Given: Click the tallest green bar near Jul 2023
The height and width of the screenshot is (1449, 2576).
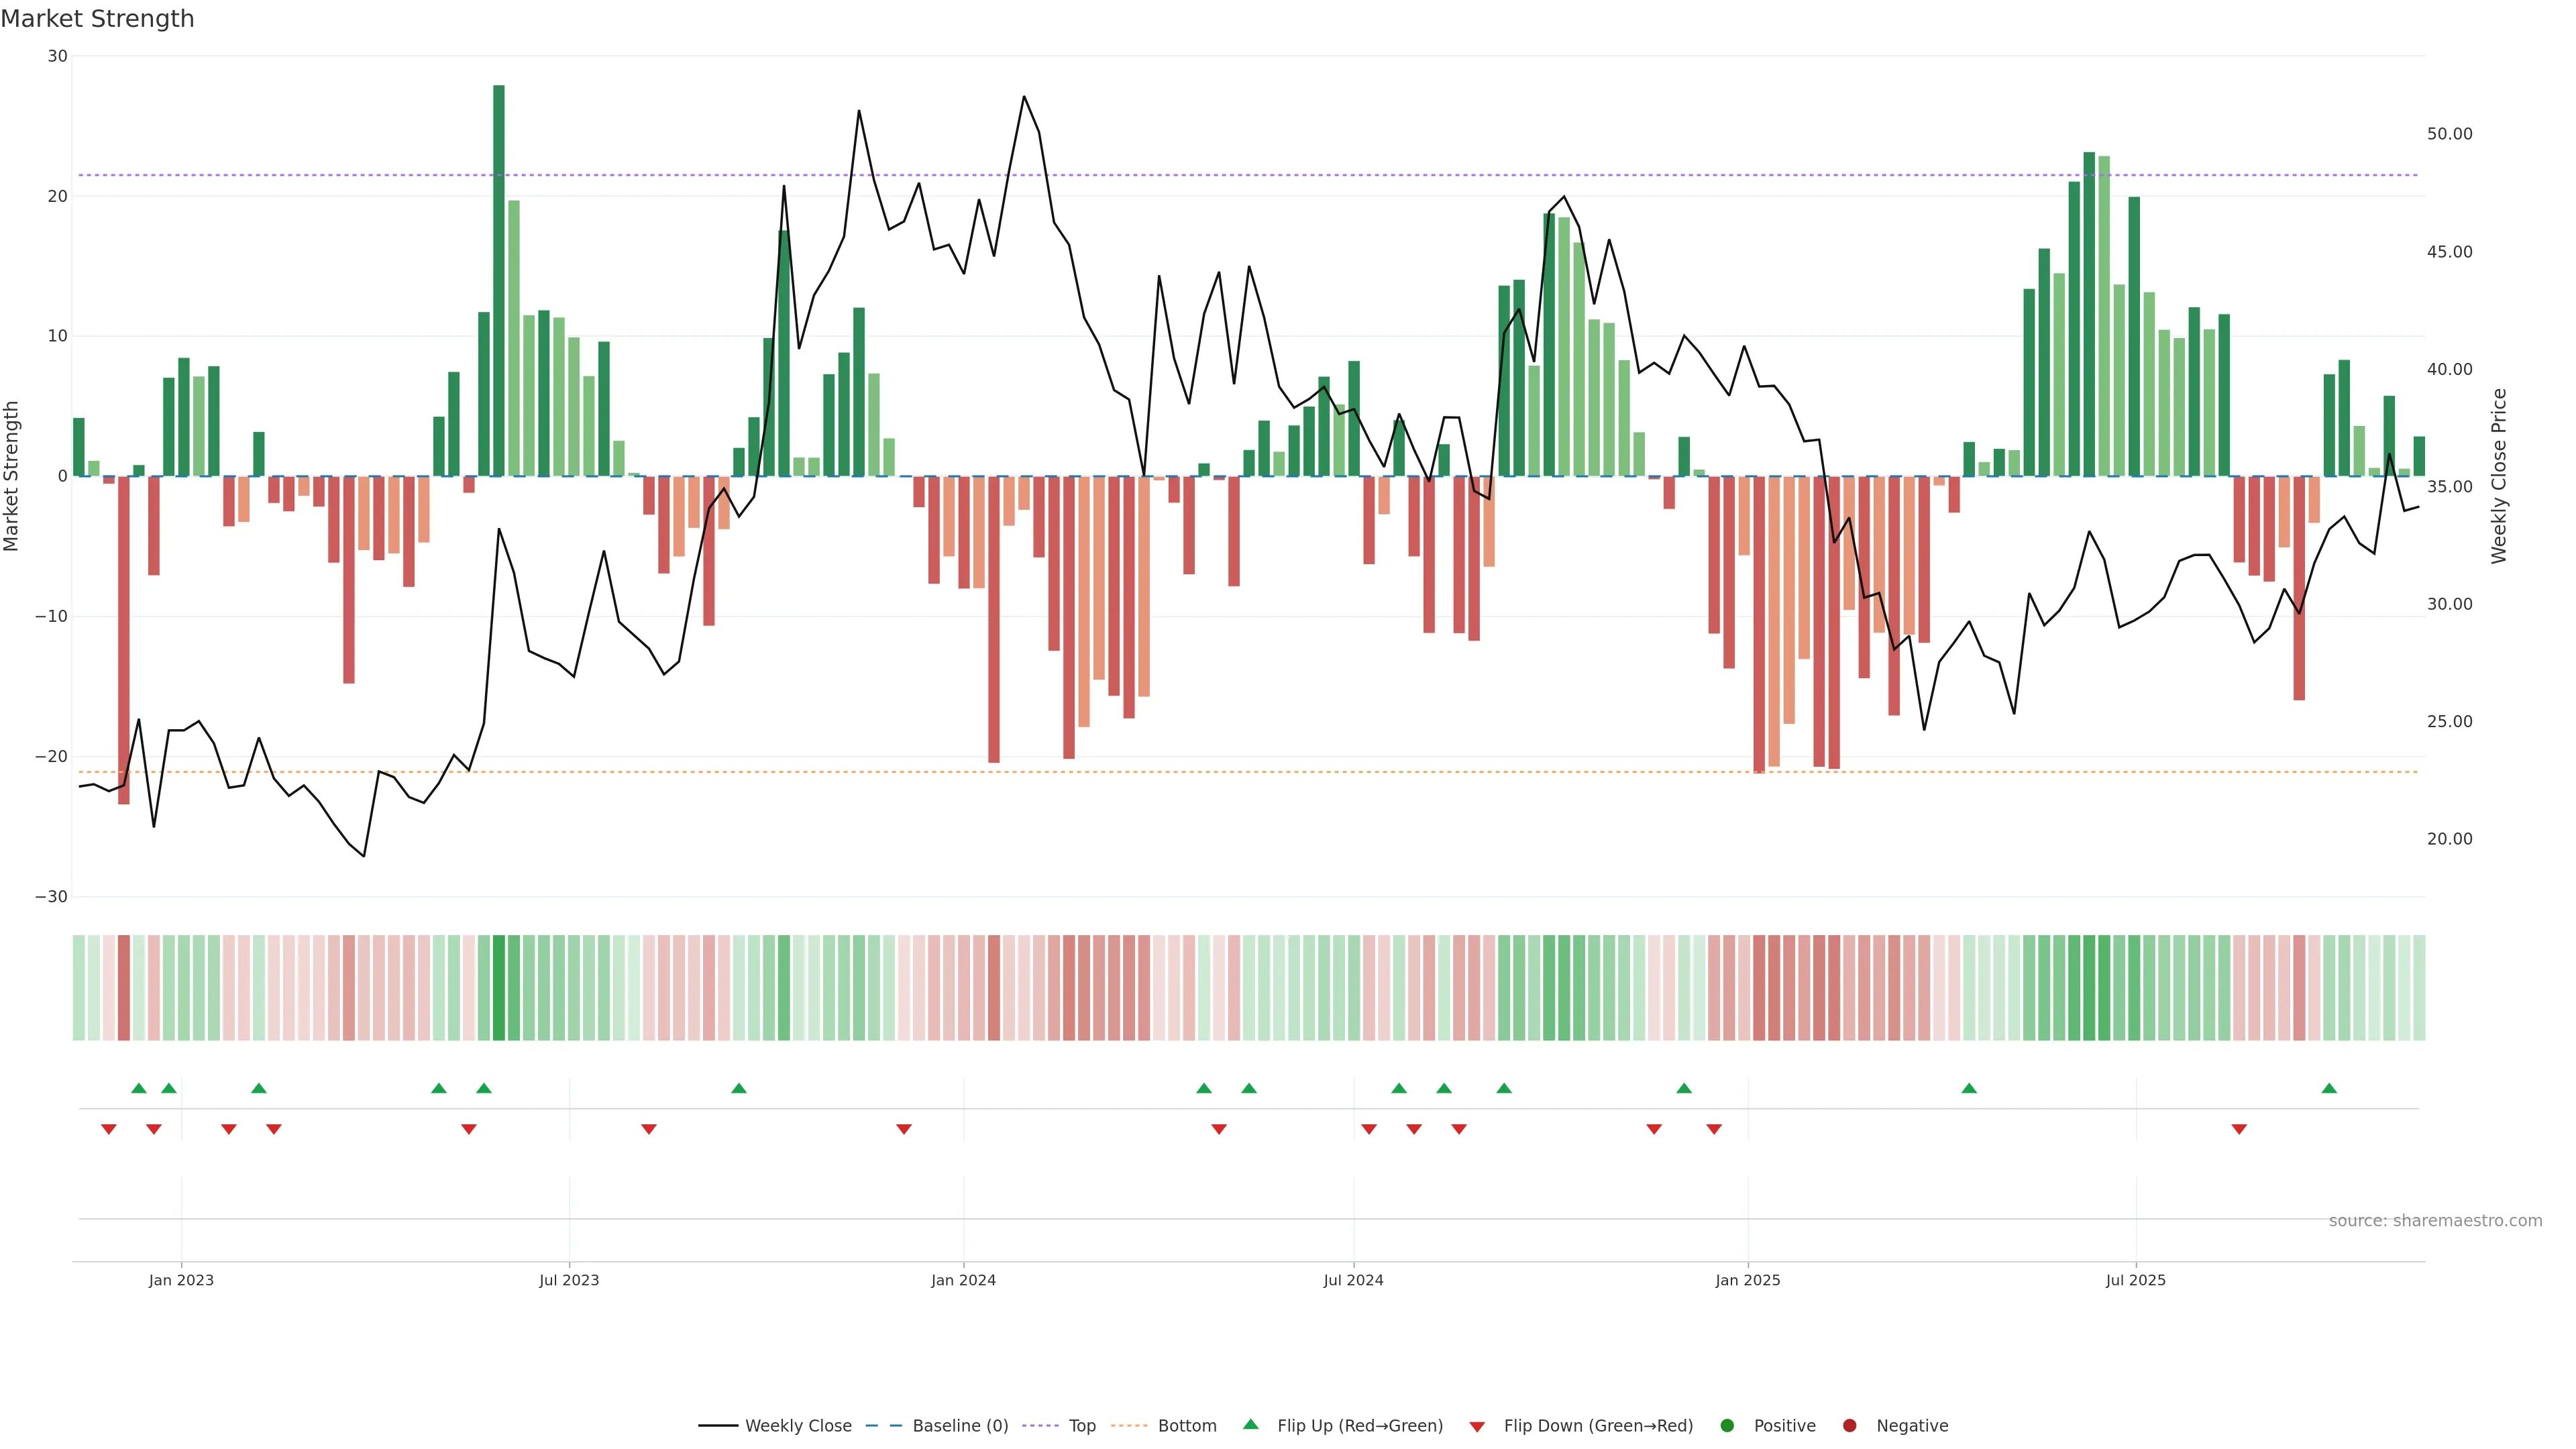Looking at the screenshot, I should tap(499, 280).
